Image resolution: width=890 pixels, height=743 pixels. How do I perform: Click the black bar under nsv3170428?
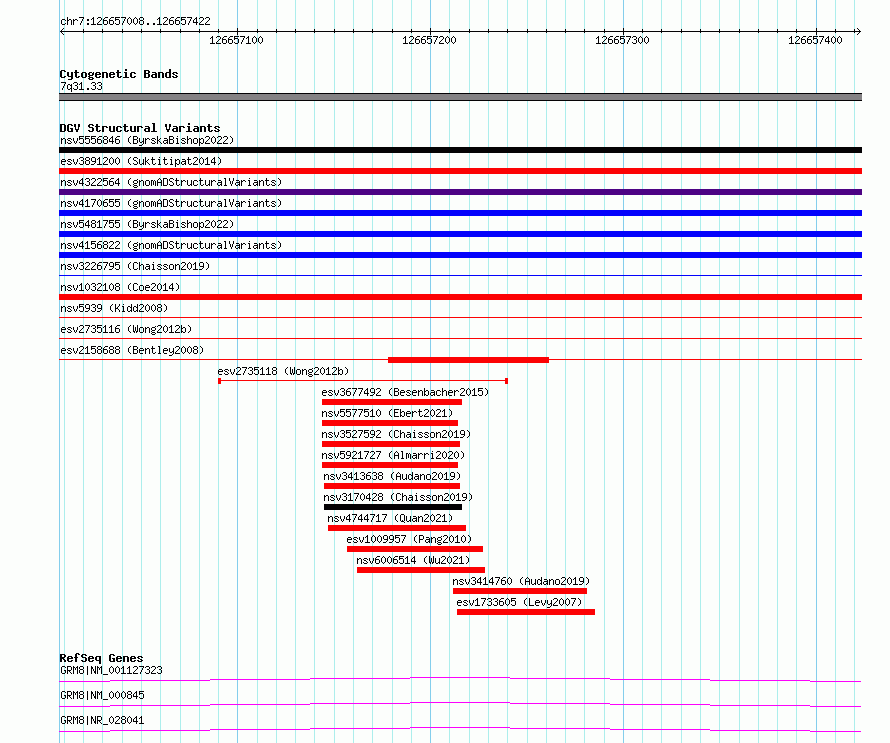[x=393, y=507]
